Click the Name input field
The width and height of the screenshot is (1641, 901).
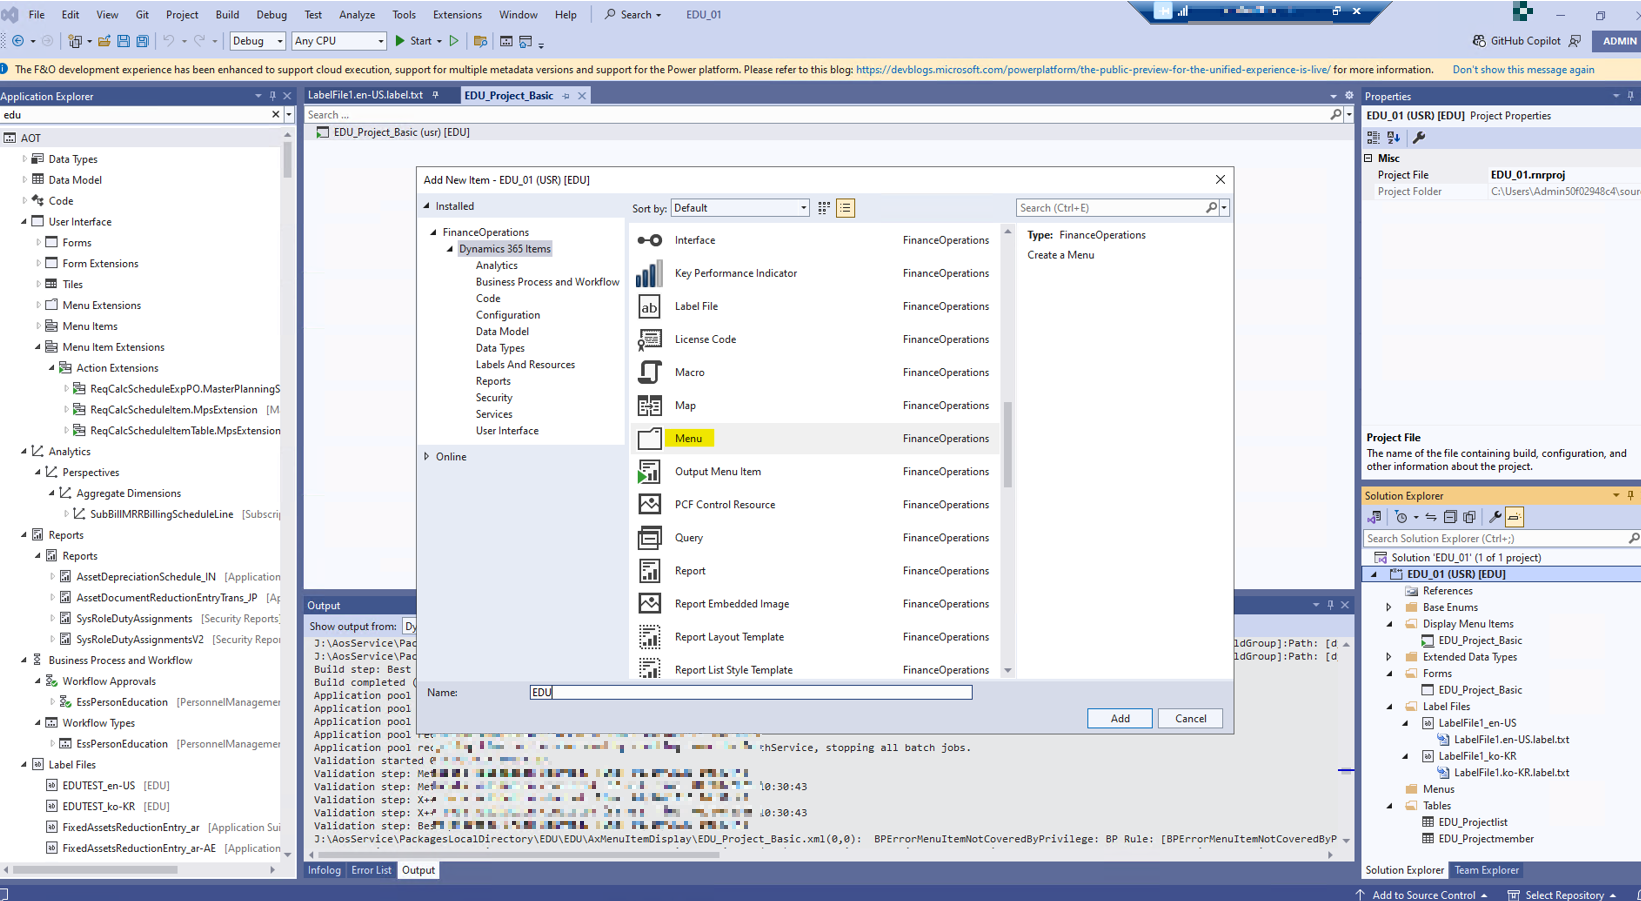tap(750, 692)
